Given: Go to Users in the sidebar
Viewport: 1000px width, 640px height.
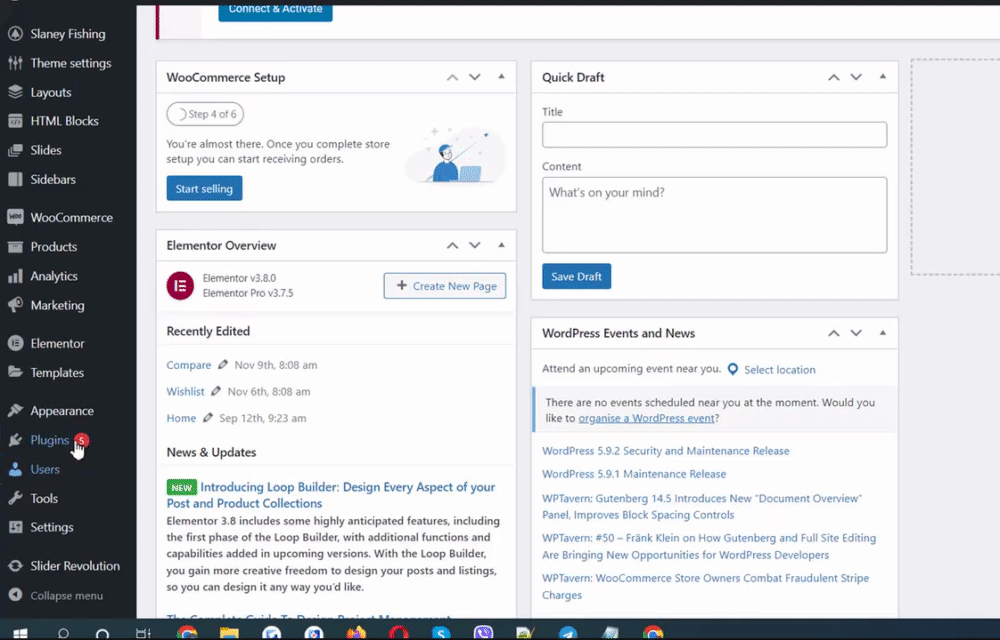Looking at the screenshot, I should (45, 470).
